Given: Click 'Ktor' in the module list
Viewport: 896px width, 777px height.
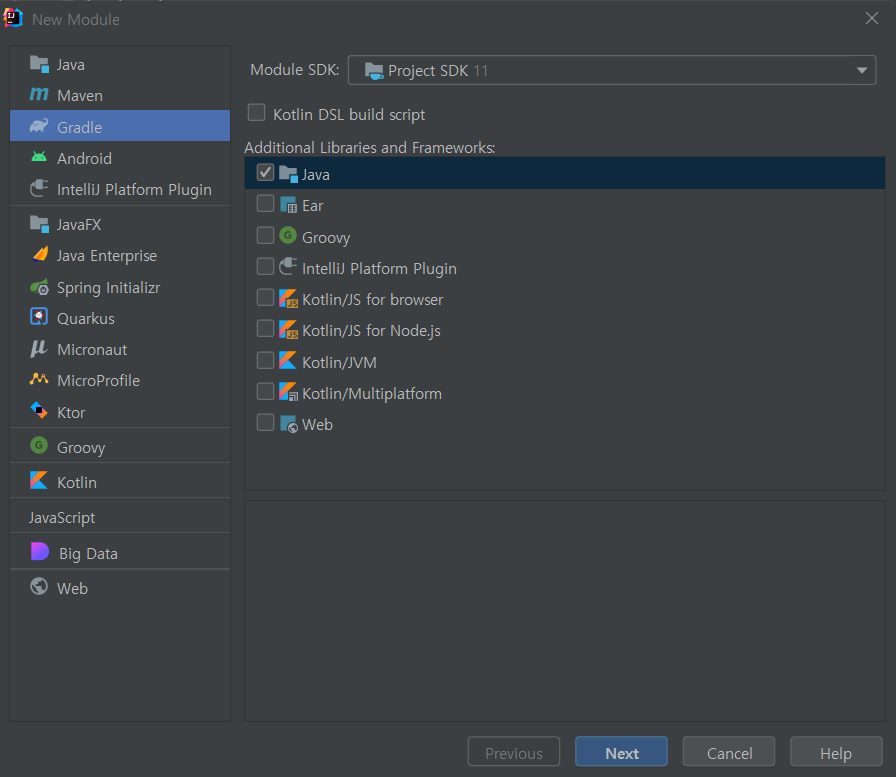Looking at the screenshot, I should pos(71,412).
